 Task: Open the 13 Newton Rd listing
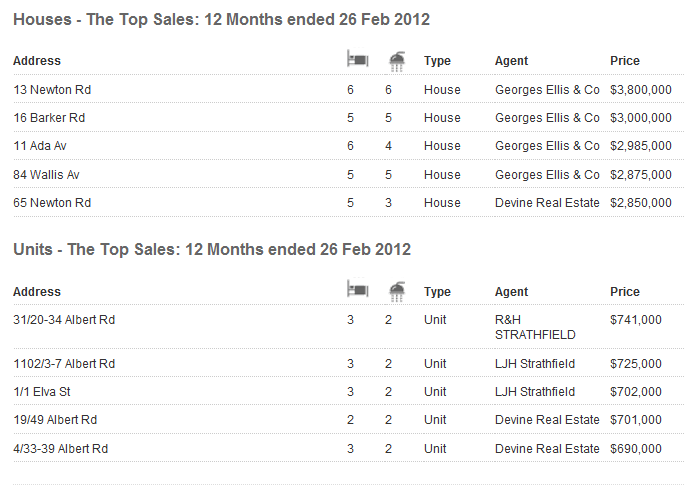tap(53, 90)
